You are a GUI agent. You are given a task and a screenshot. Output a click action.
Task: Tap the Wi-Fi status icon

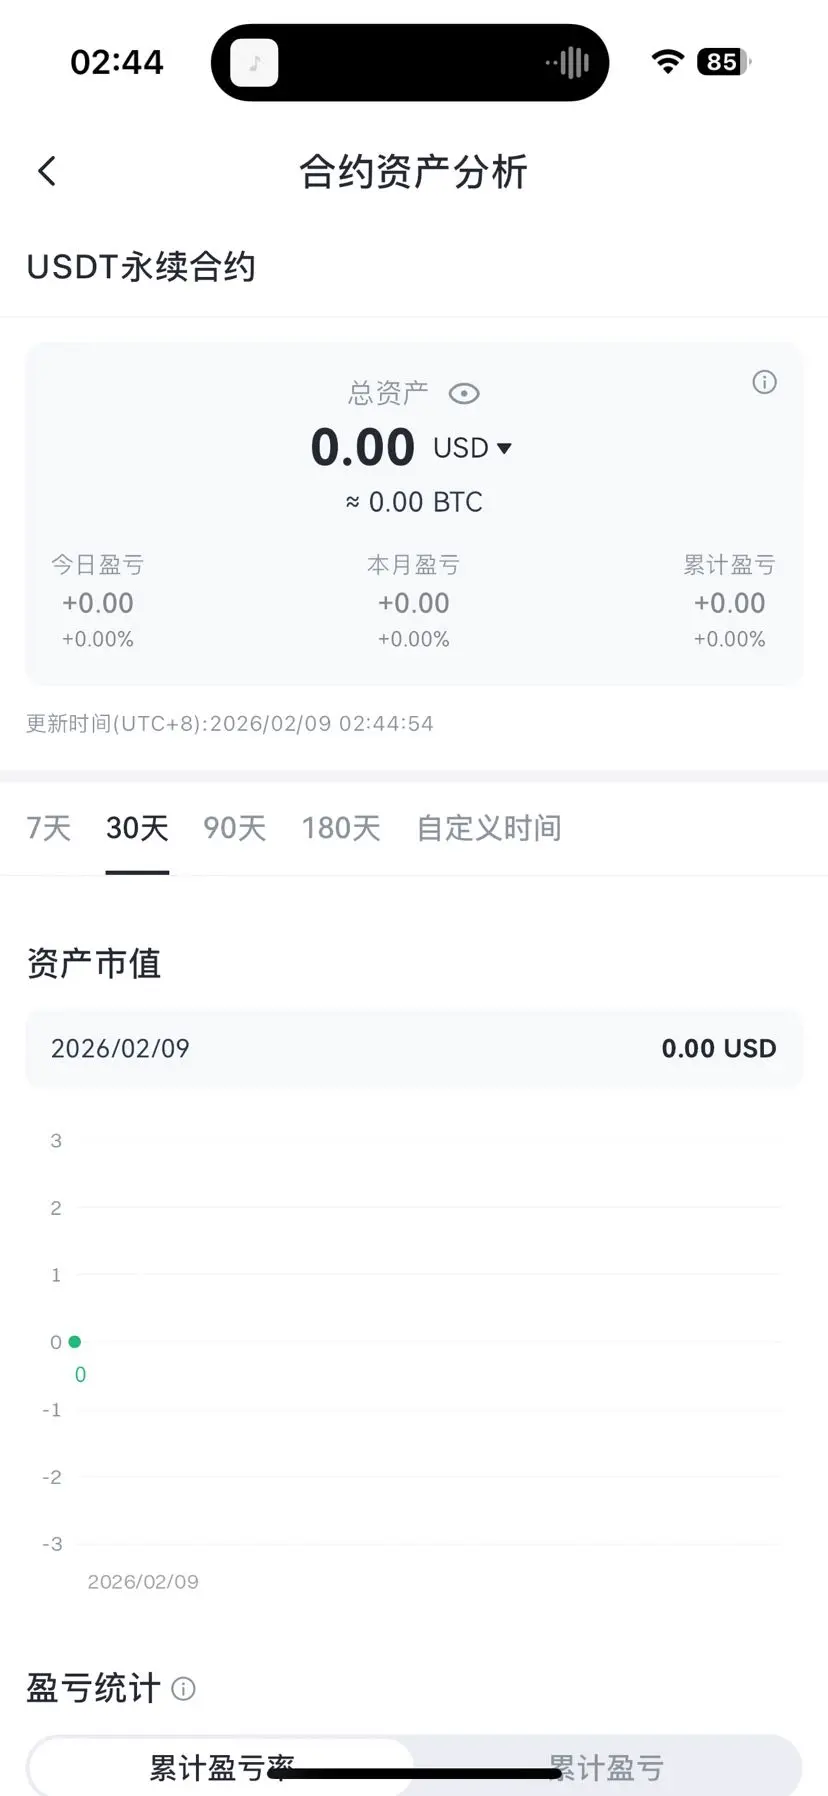(x=667, y=62)
